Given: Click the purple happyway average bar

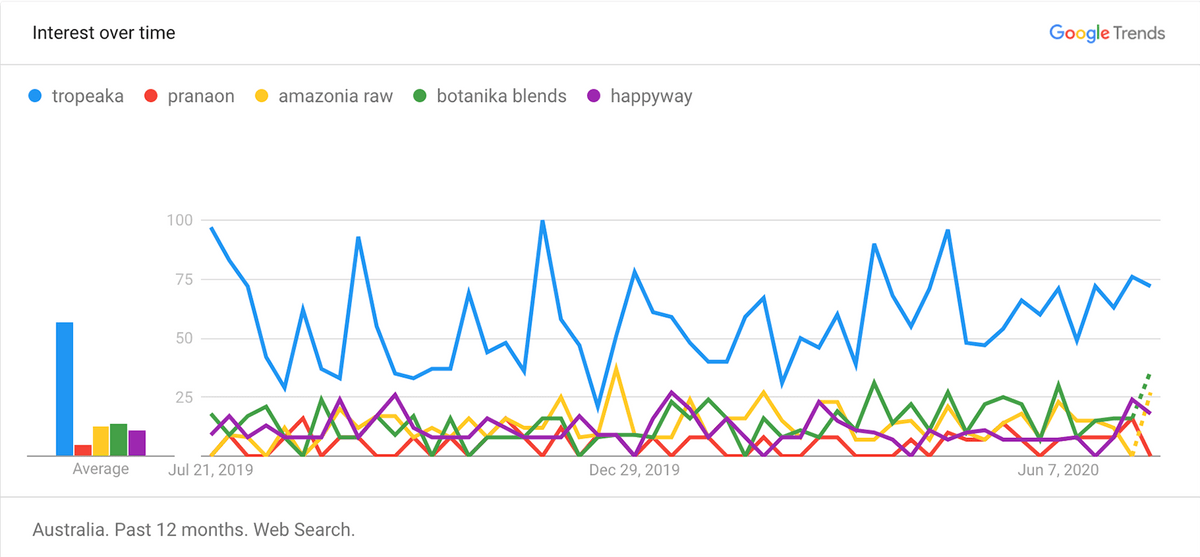Looking at the screenshot, I should click(x=137, y=443).
